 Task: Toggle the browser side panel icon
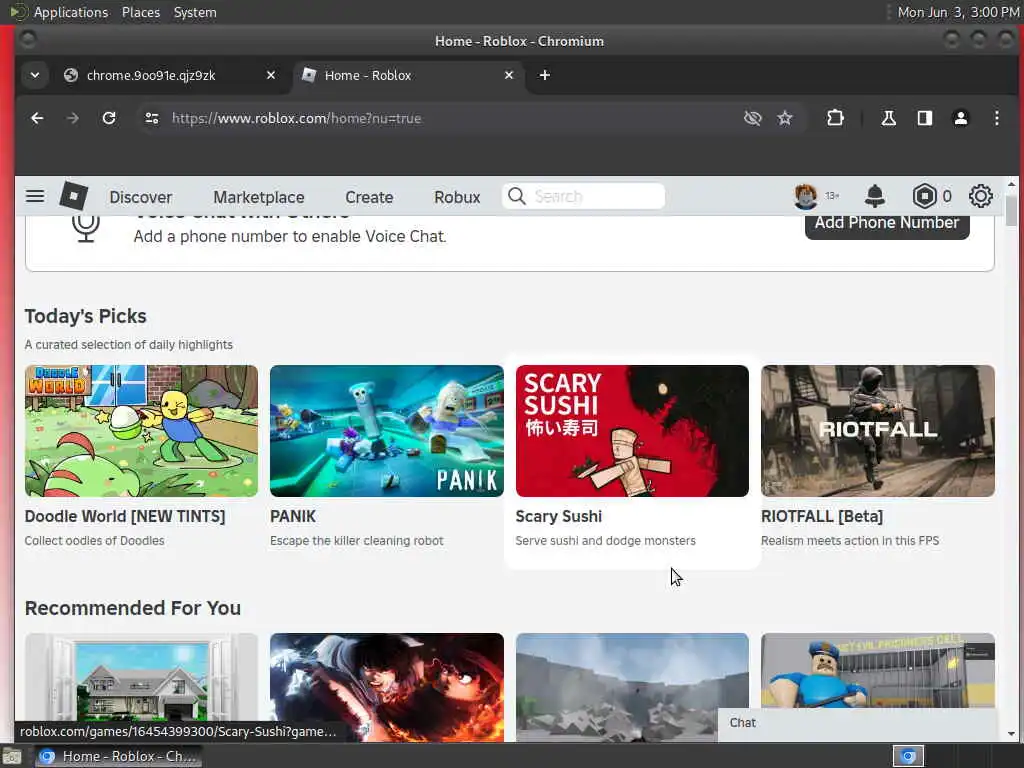[x=924, y=118]
